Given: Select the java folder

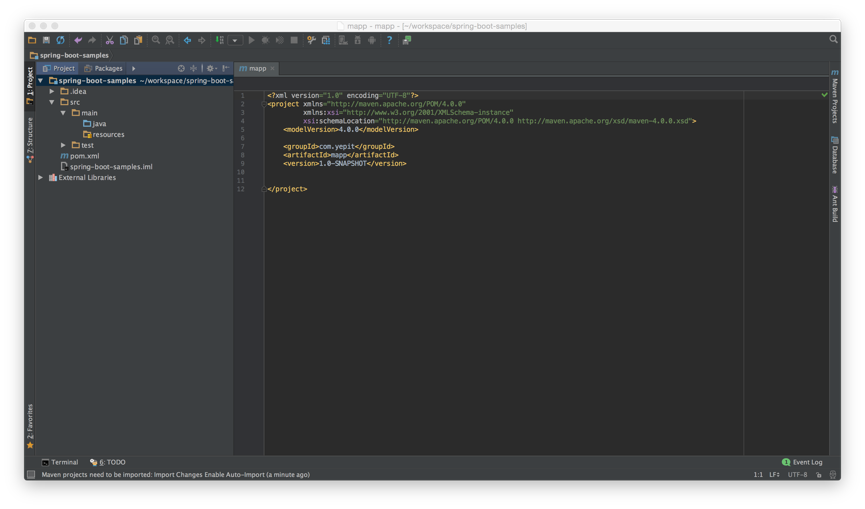Looking at the screenshot, I should pos(94,124).
